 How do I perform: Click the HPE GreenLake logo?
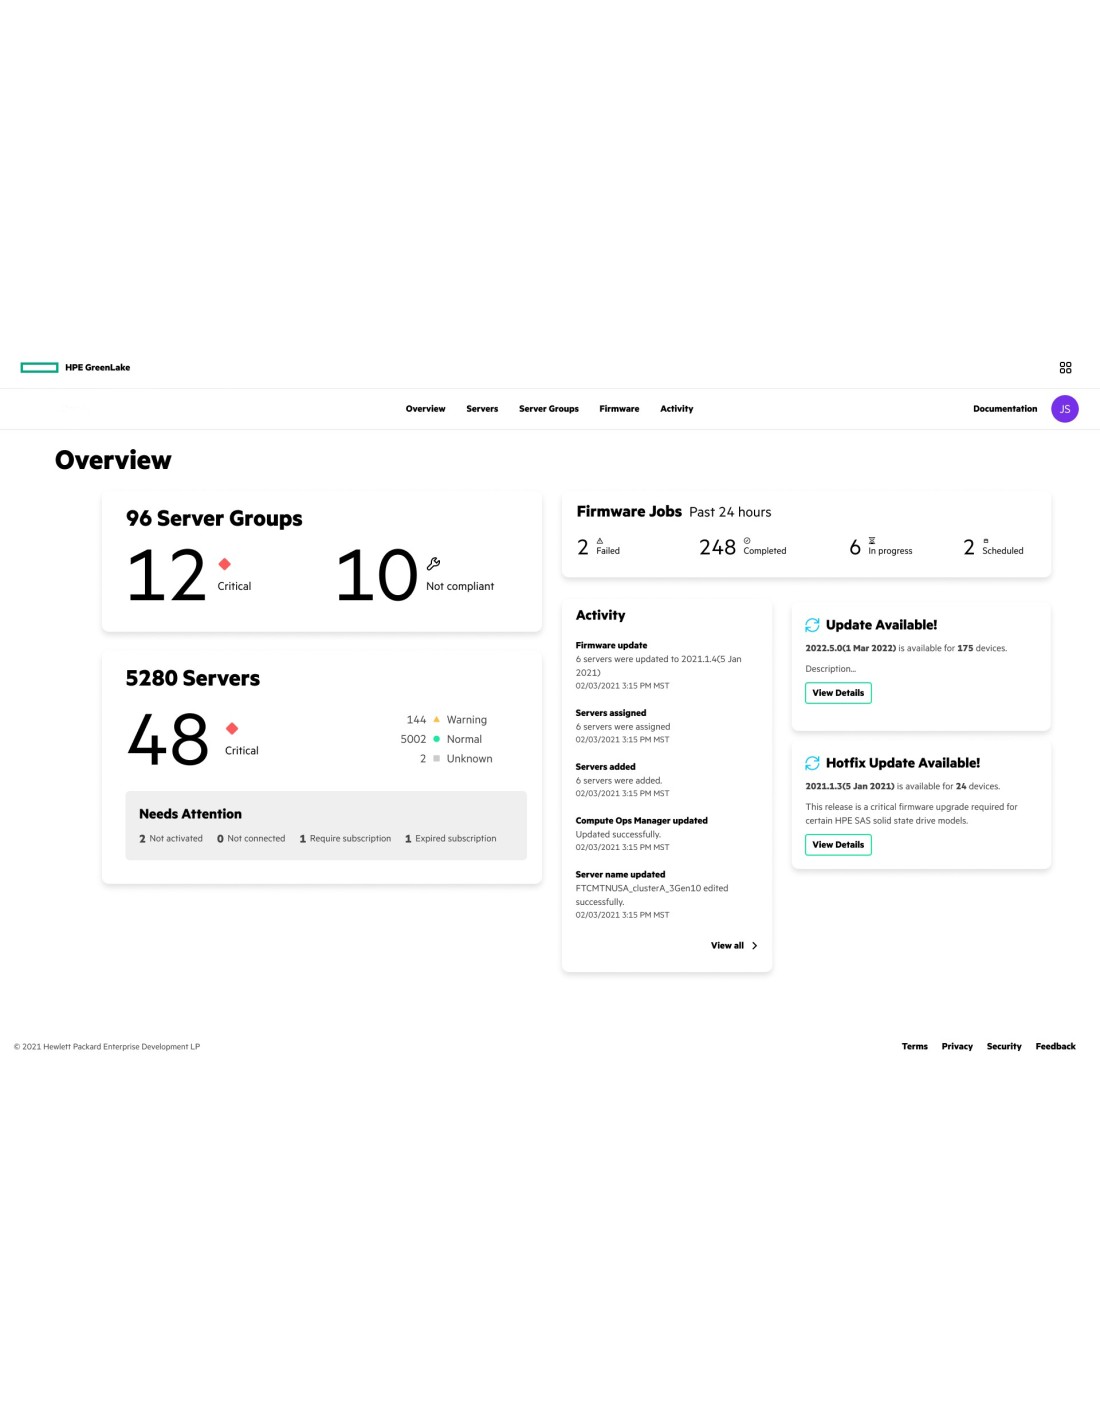click(x=76, y=368)
